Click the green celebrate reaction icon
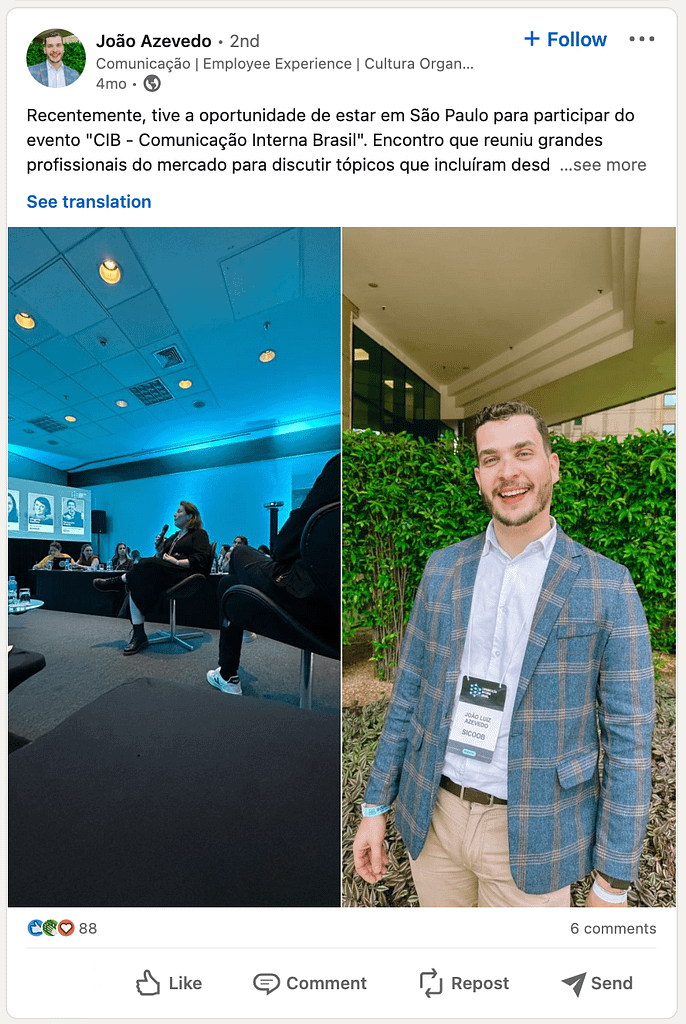 [x=50, y=928]
